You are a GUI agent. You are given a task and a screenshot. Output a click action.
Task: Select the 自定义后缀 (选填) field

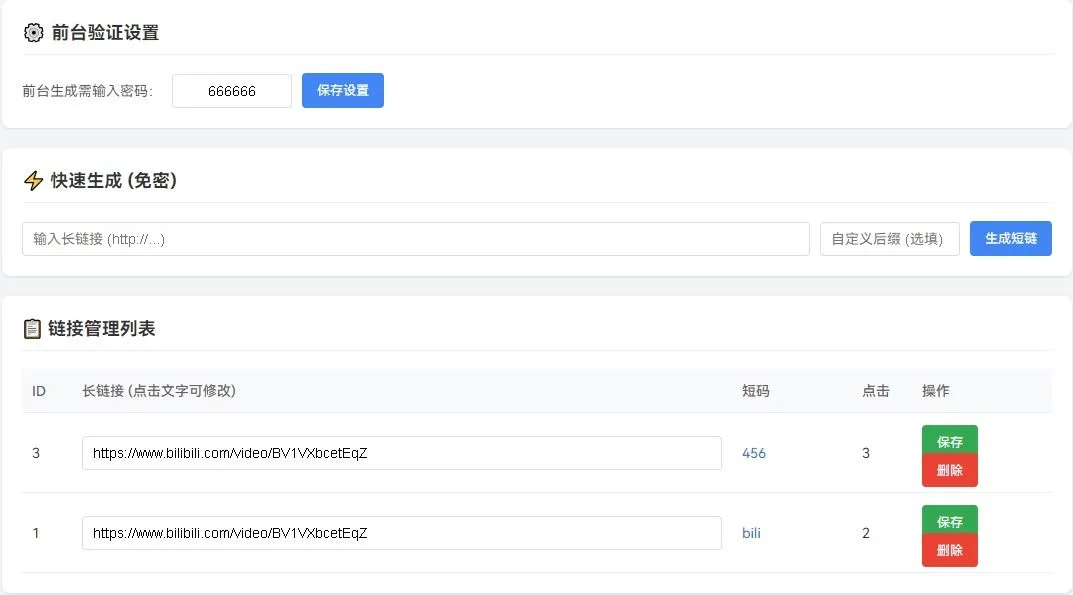pyautogui.click(x=889, y=239)
